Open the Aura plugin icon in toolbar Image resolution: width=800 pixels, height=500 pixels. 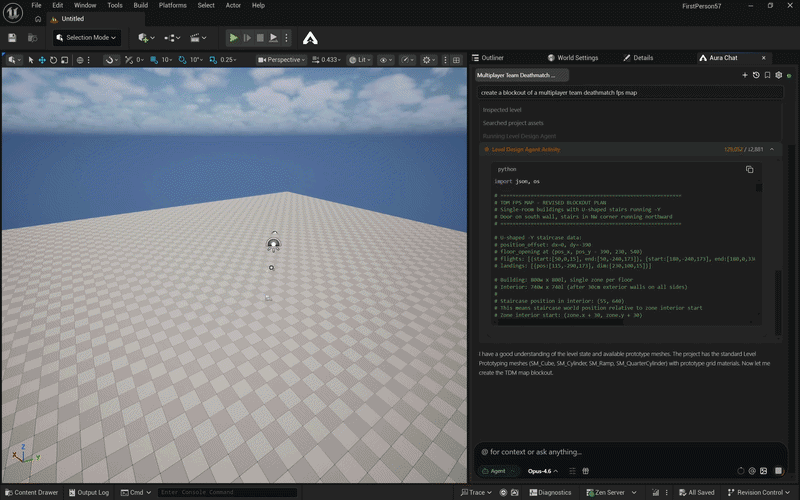[311, 38]
